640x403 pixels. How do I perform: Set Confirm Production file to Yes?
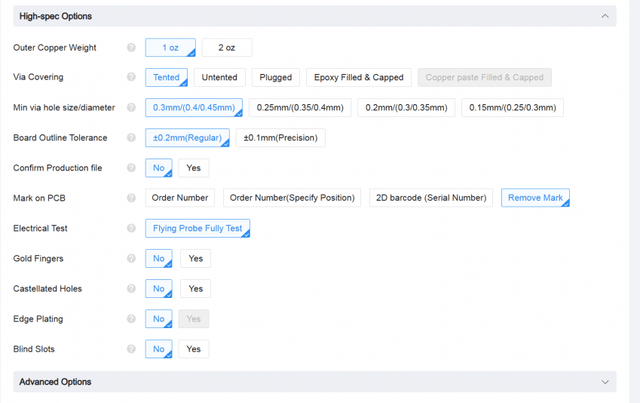[194, 168]
